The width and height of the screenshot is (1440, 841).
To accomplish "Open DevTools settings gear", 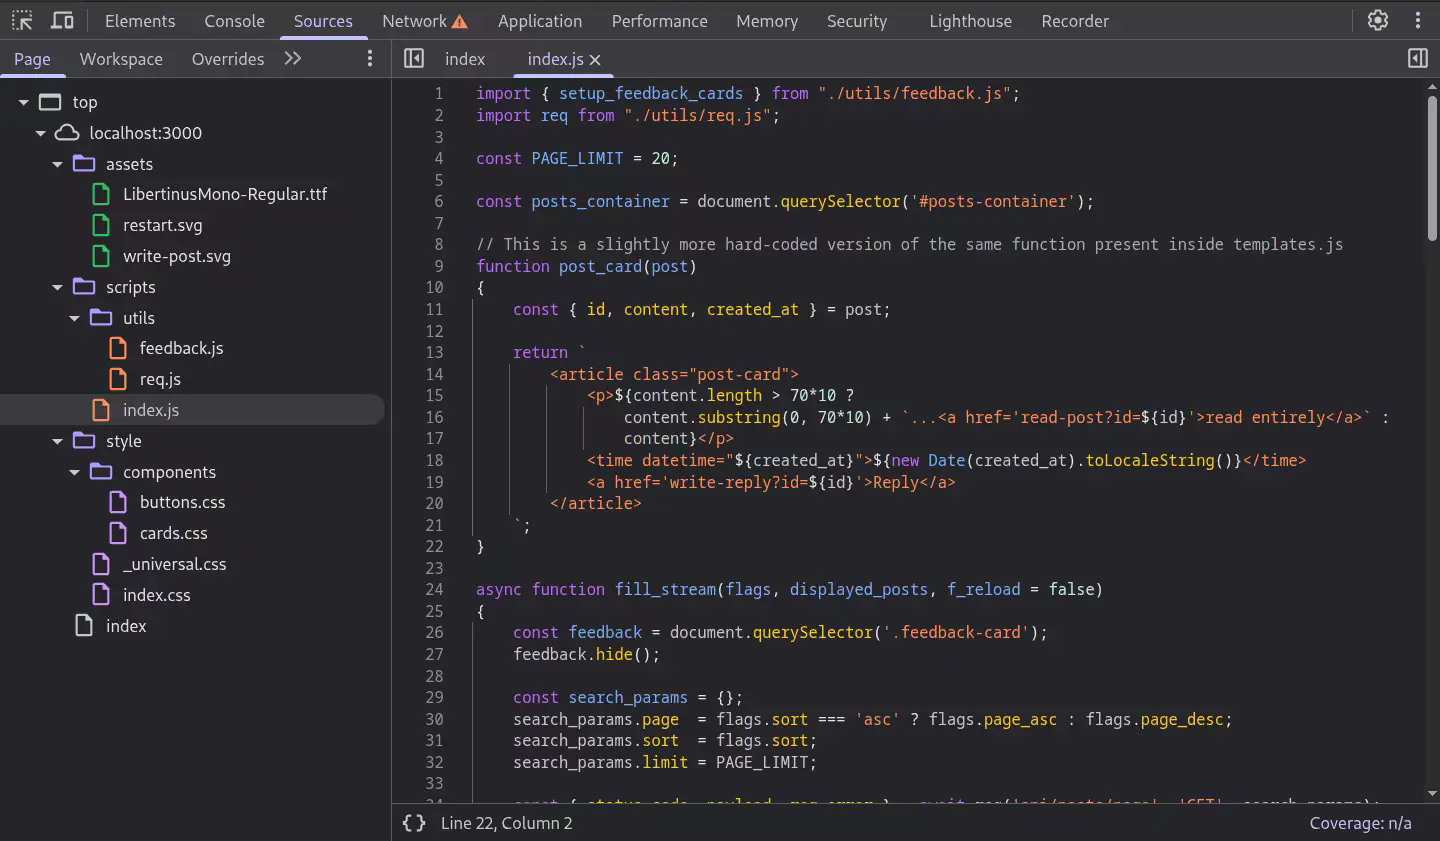I will point(1378,20).
